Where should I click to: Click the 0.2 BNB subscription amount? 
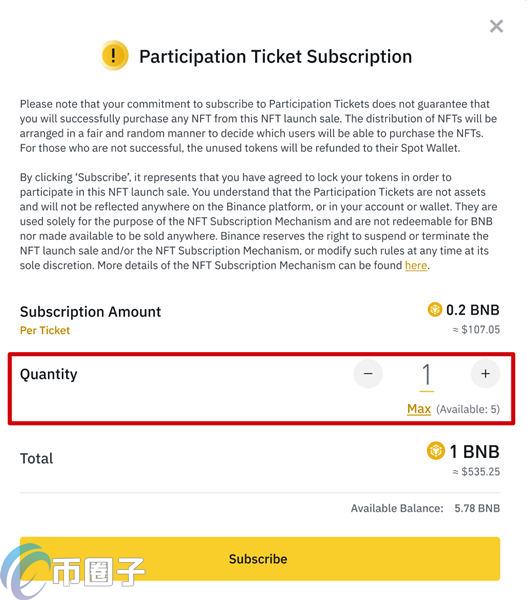(472, 310)
